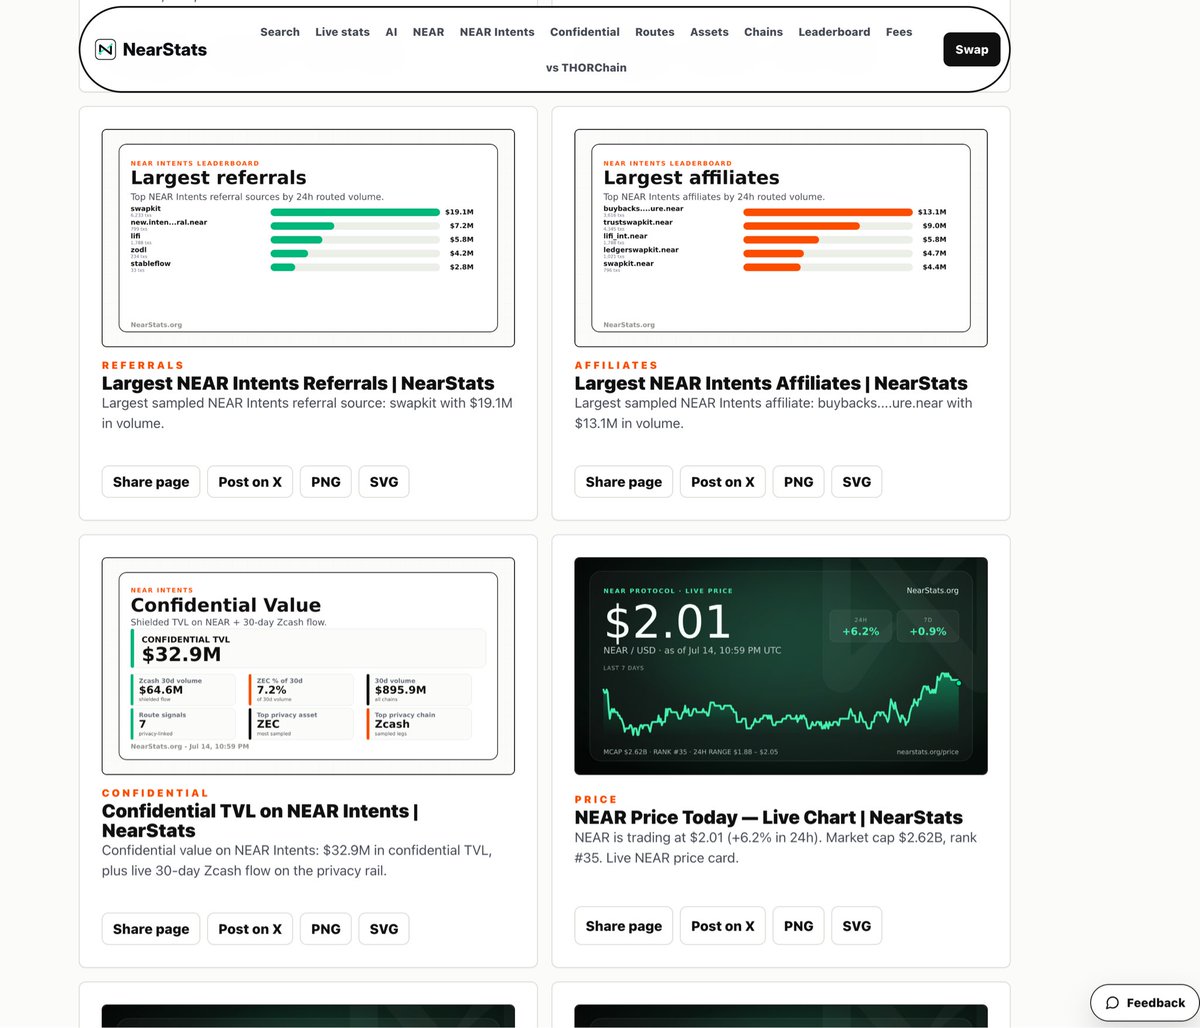Click the PRICE orange category label
Screen dimensions: 1200x1028
(x=596, y=800)
